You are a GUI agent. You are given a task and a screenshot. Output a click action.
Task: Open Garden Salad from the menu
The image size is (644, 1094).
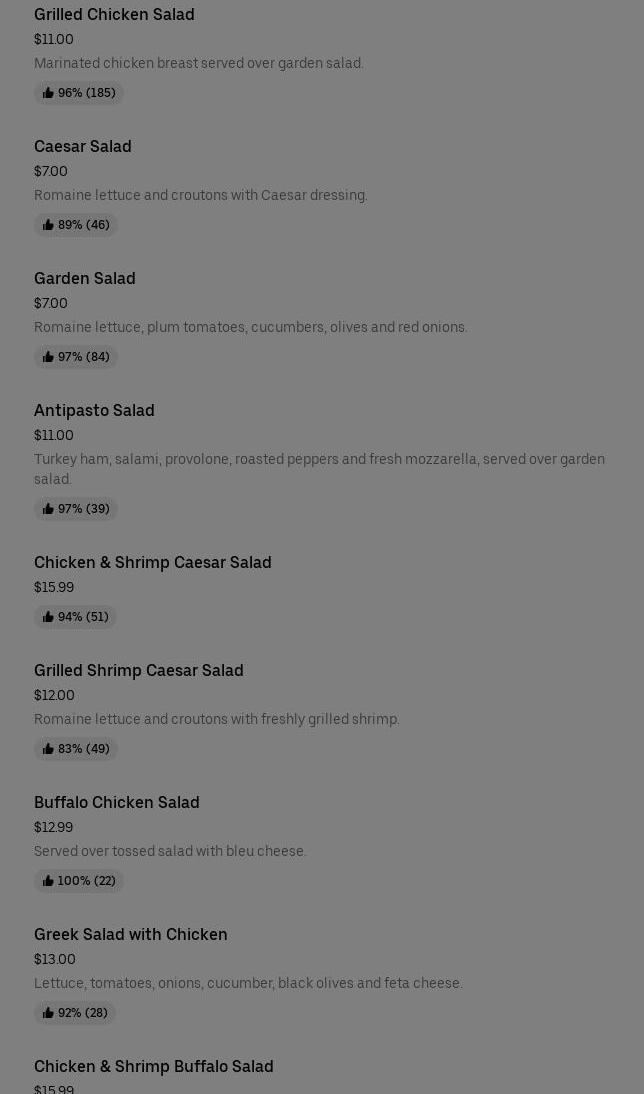coord(85,278)
